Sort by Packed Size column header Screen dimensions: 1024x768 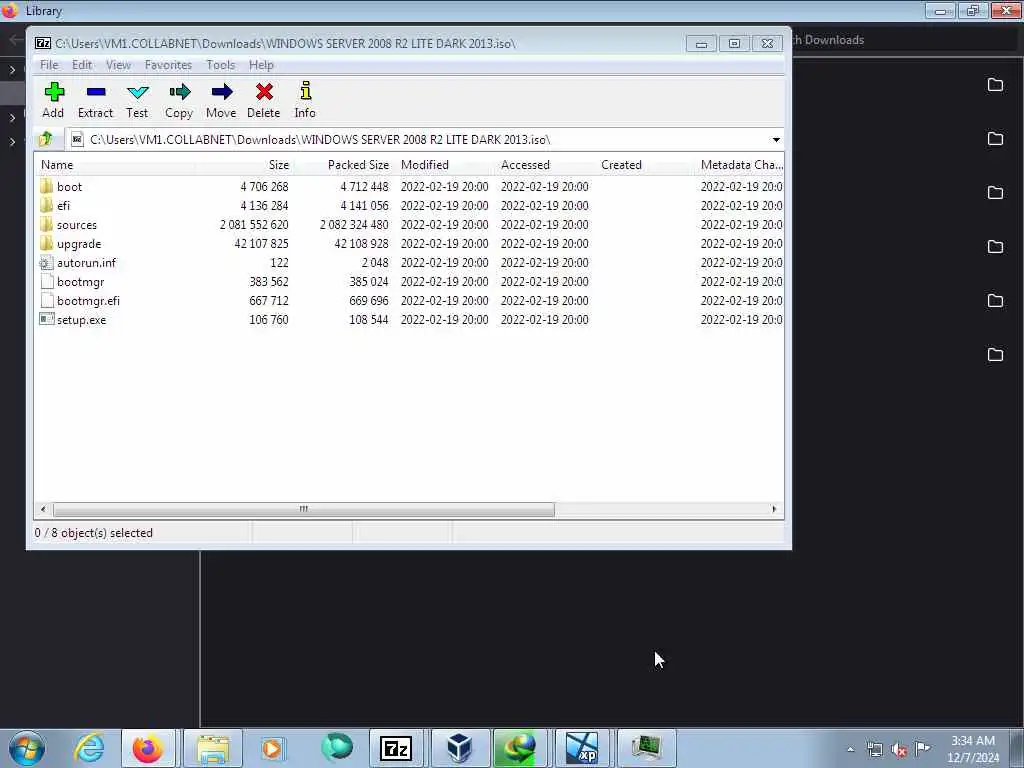[344, 165]
